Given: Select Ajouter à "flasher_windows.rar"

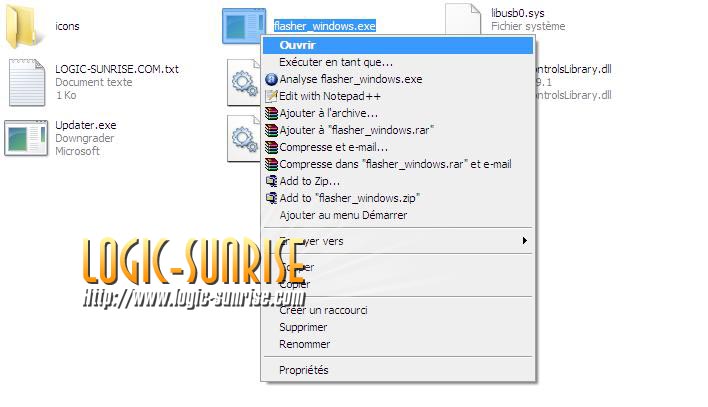Looking at the screenshot, I should [x=398, y=130].
